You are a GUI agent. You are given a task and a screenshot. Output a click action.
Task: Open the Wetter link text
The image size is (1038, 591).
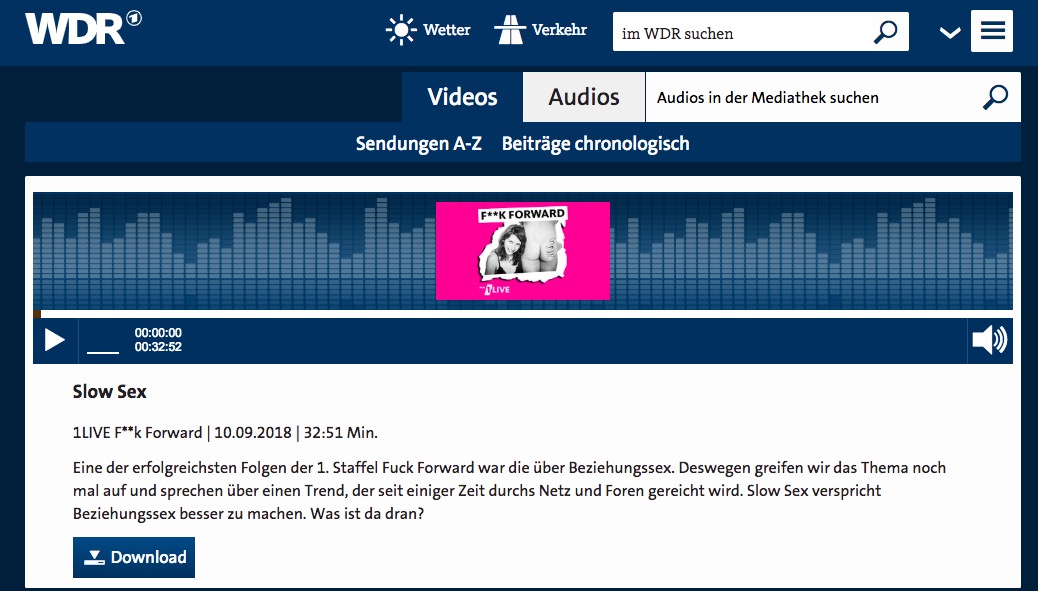[447, 30]
